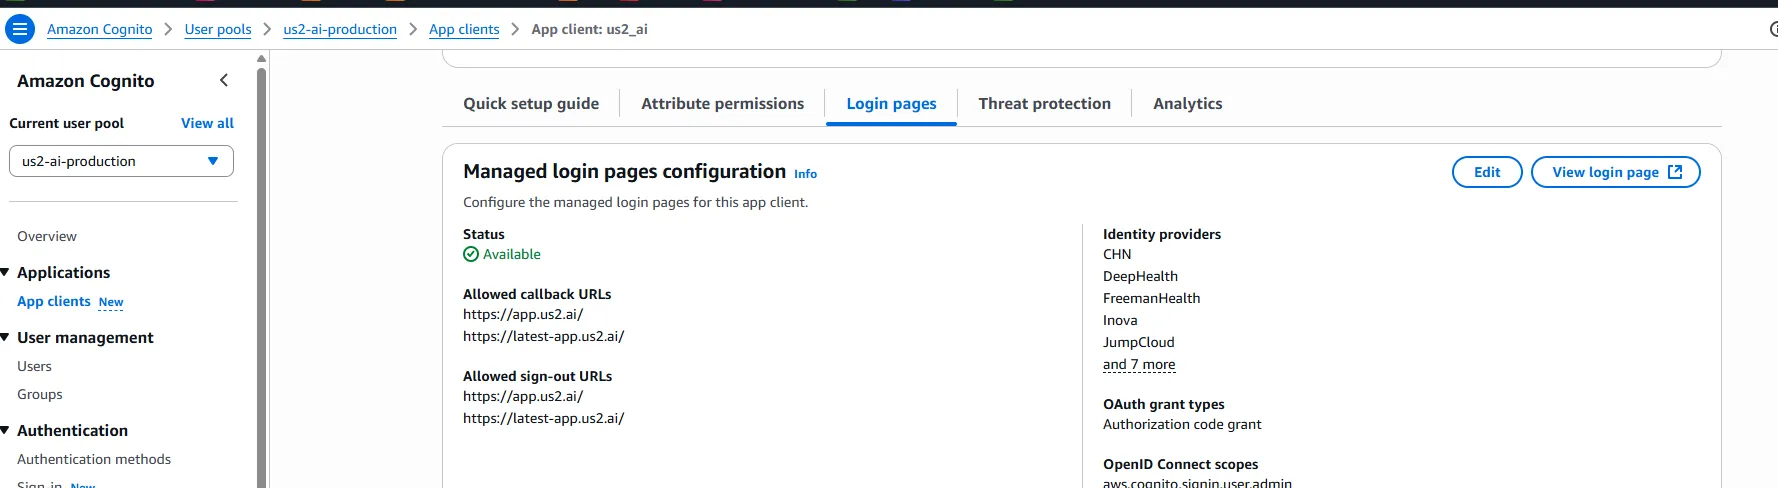
Task: Open us2-ai-production breadcrumb link
Action: coord(340,29)
